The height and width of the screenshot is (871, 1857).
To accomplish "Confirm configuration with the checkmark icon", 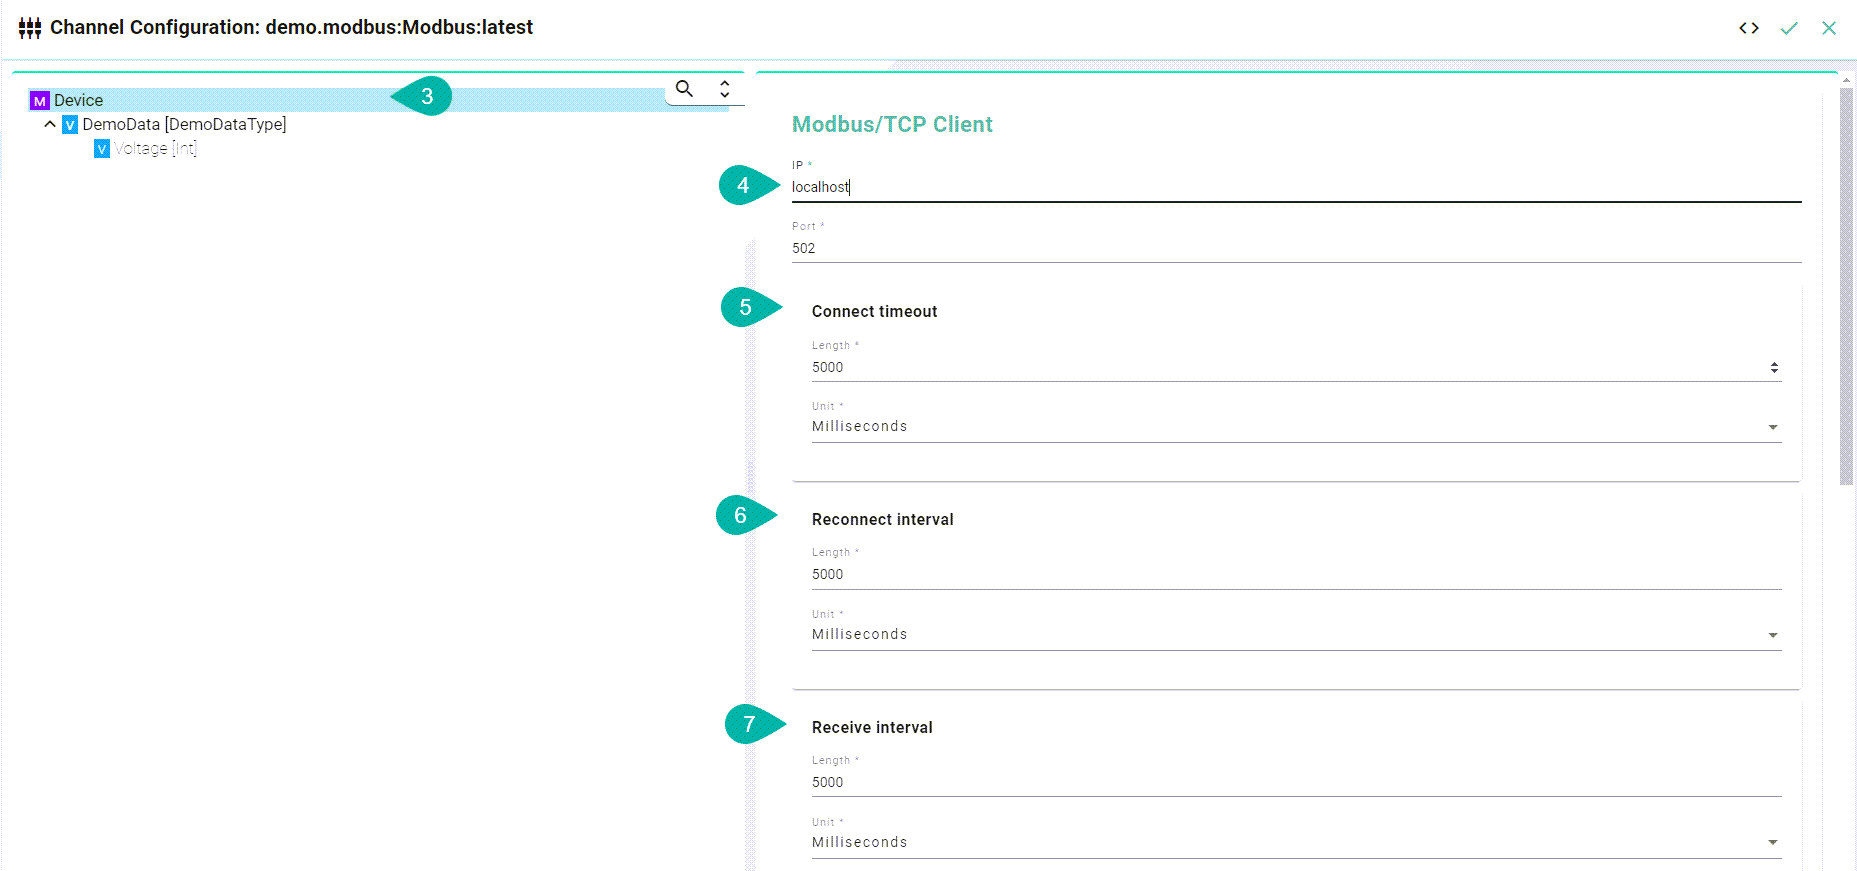I will click(1789, 28).
